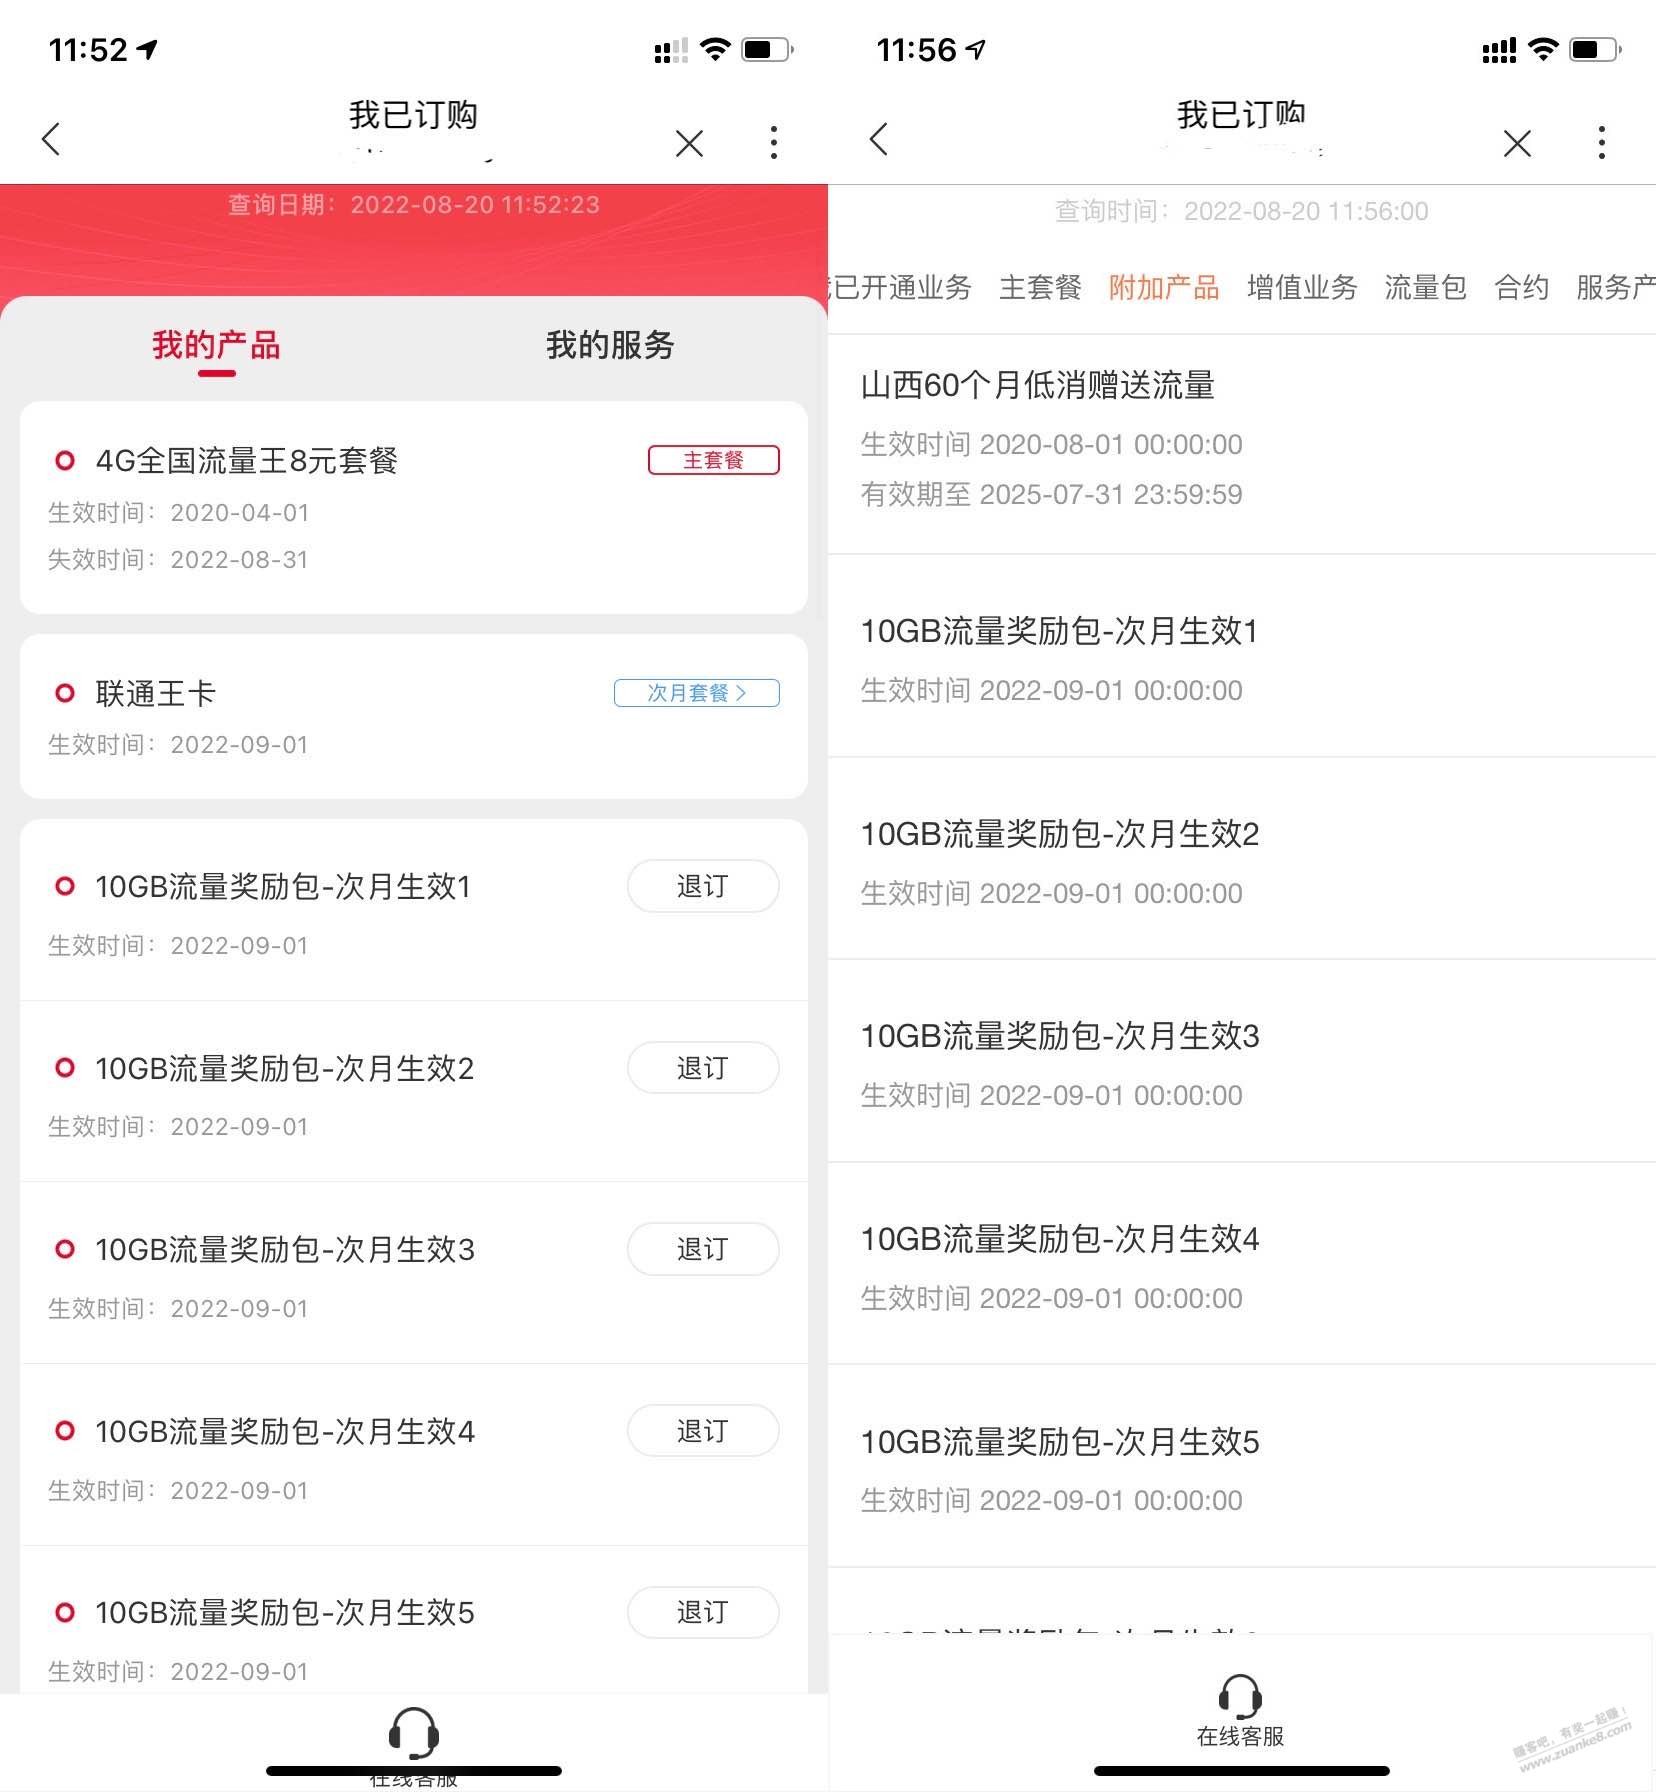Tap the 11:56 clock in the right status bar
The height and width of the screenshot is (1792, 1656).
(916, 50)
